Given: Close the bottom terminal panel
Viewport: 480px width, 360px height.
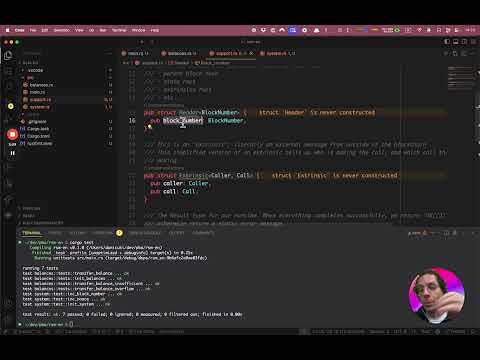Looking at the screenshot, I should coord(473,233).
